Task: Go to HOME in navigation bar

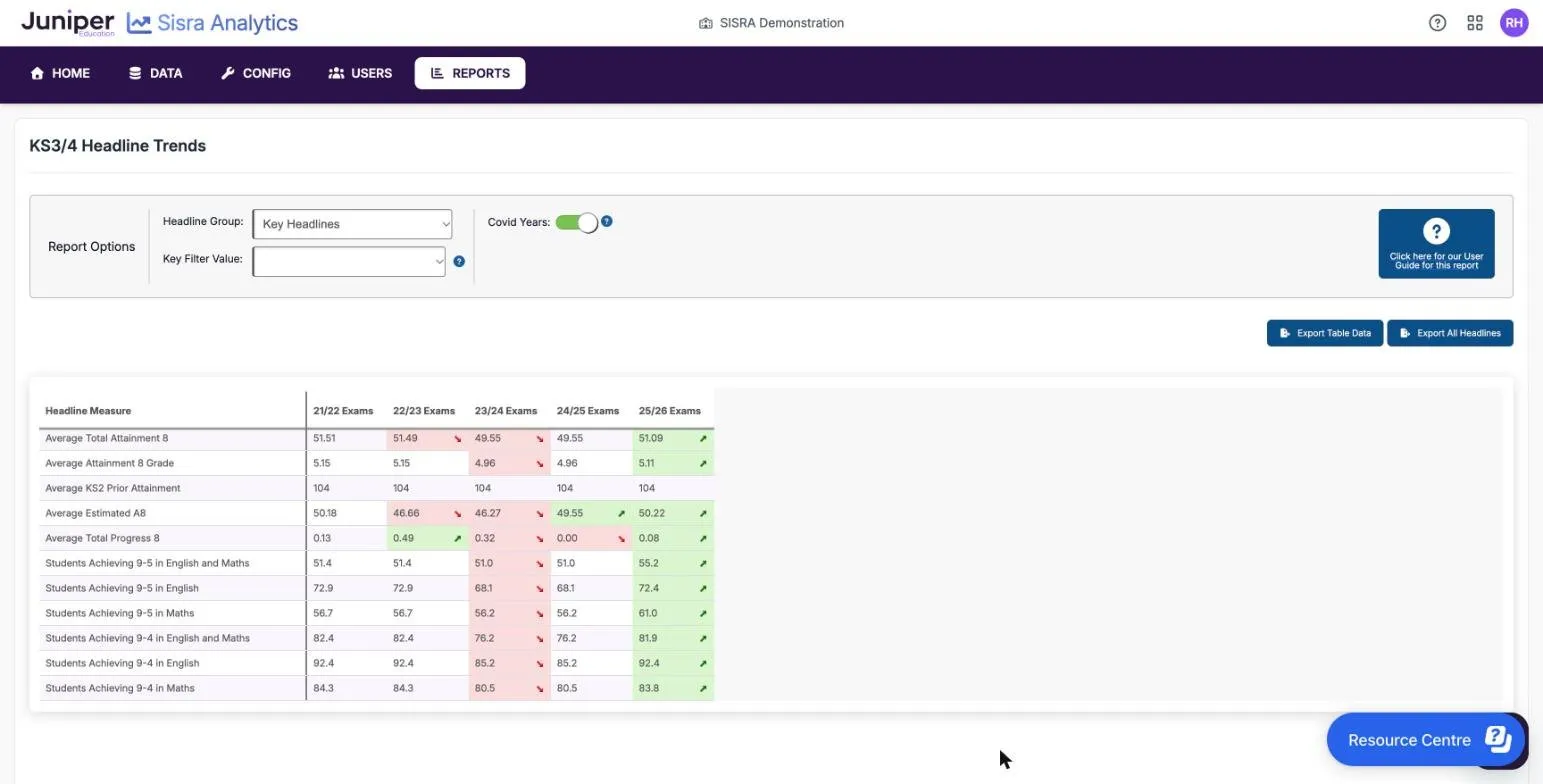Action: (x=60, y=73)
